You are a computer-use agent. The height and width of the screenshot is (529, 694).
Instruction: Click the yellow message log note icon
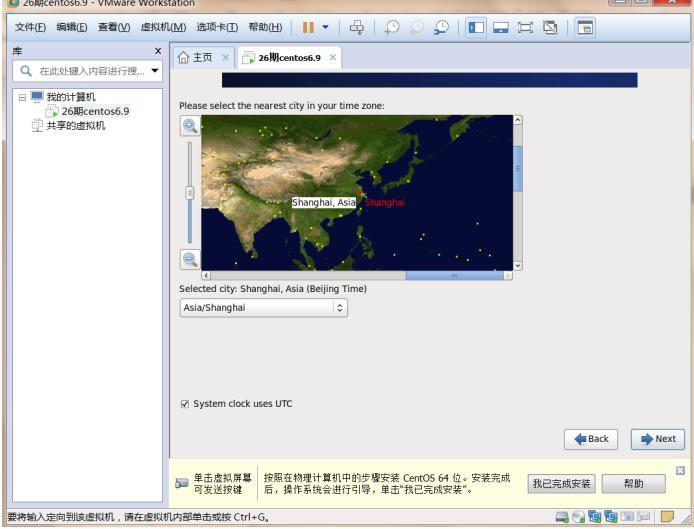pyautogui.click(x=667, y=517)
